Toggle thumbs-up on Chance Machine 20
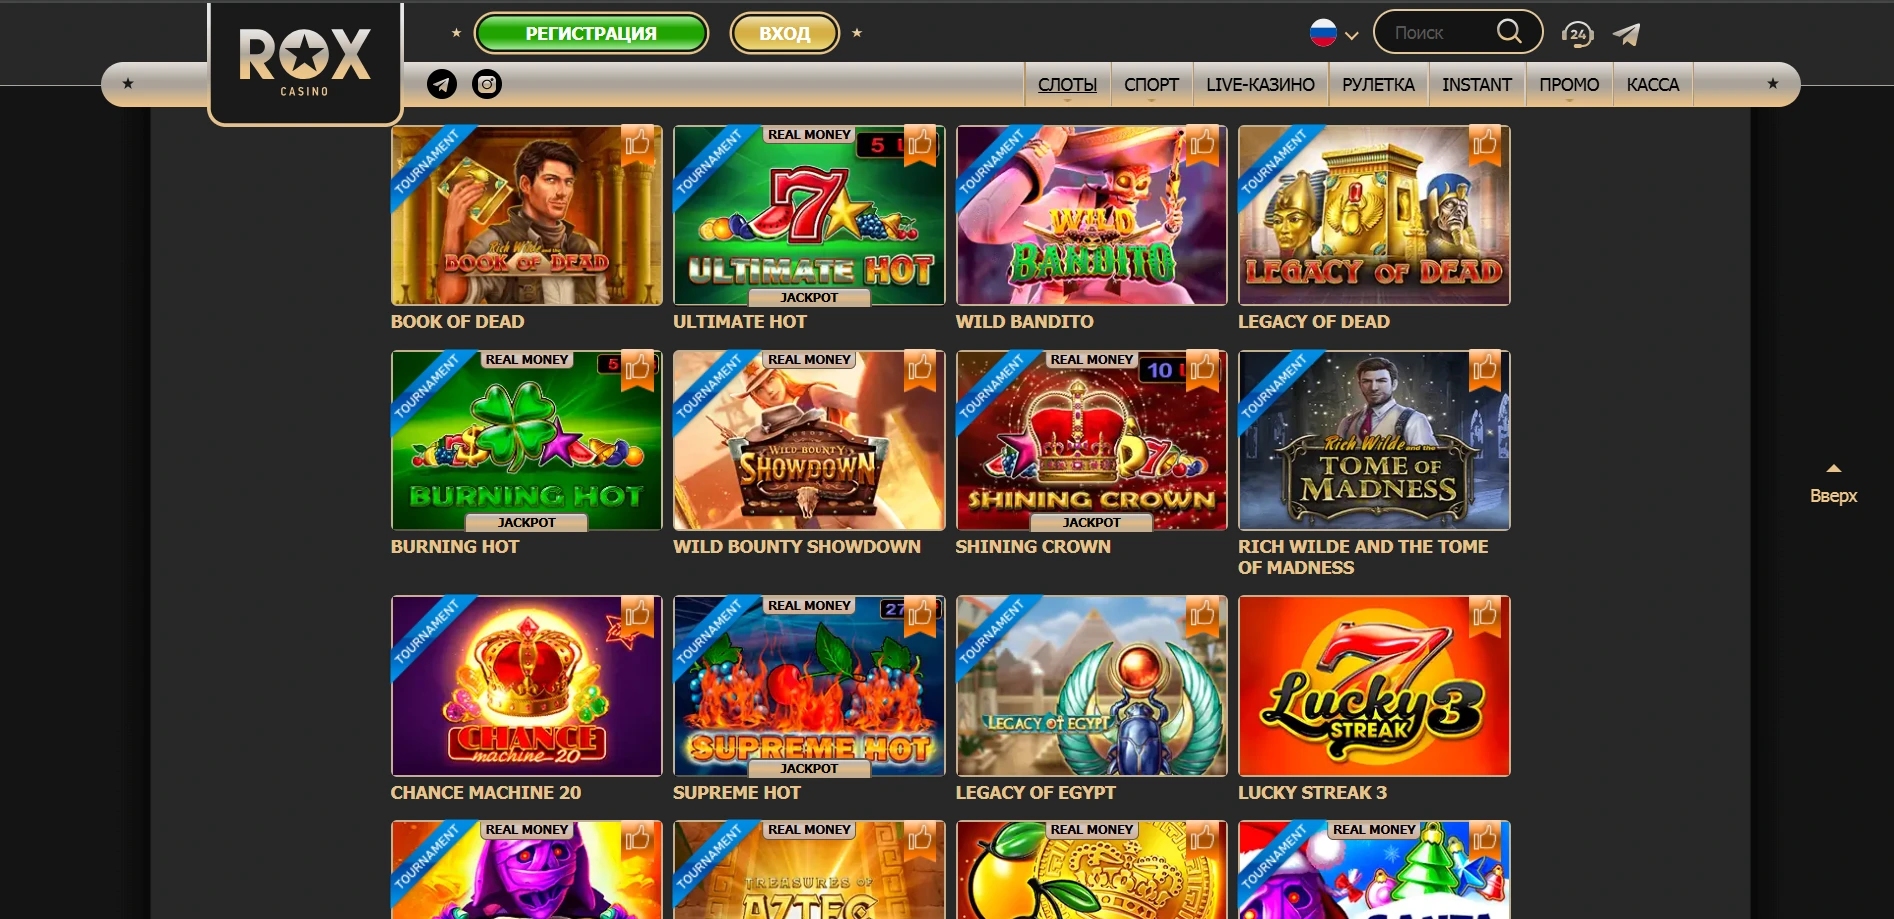This screenshot has height=919, width=1894. (637, 616)
